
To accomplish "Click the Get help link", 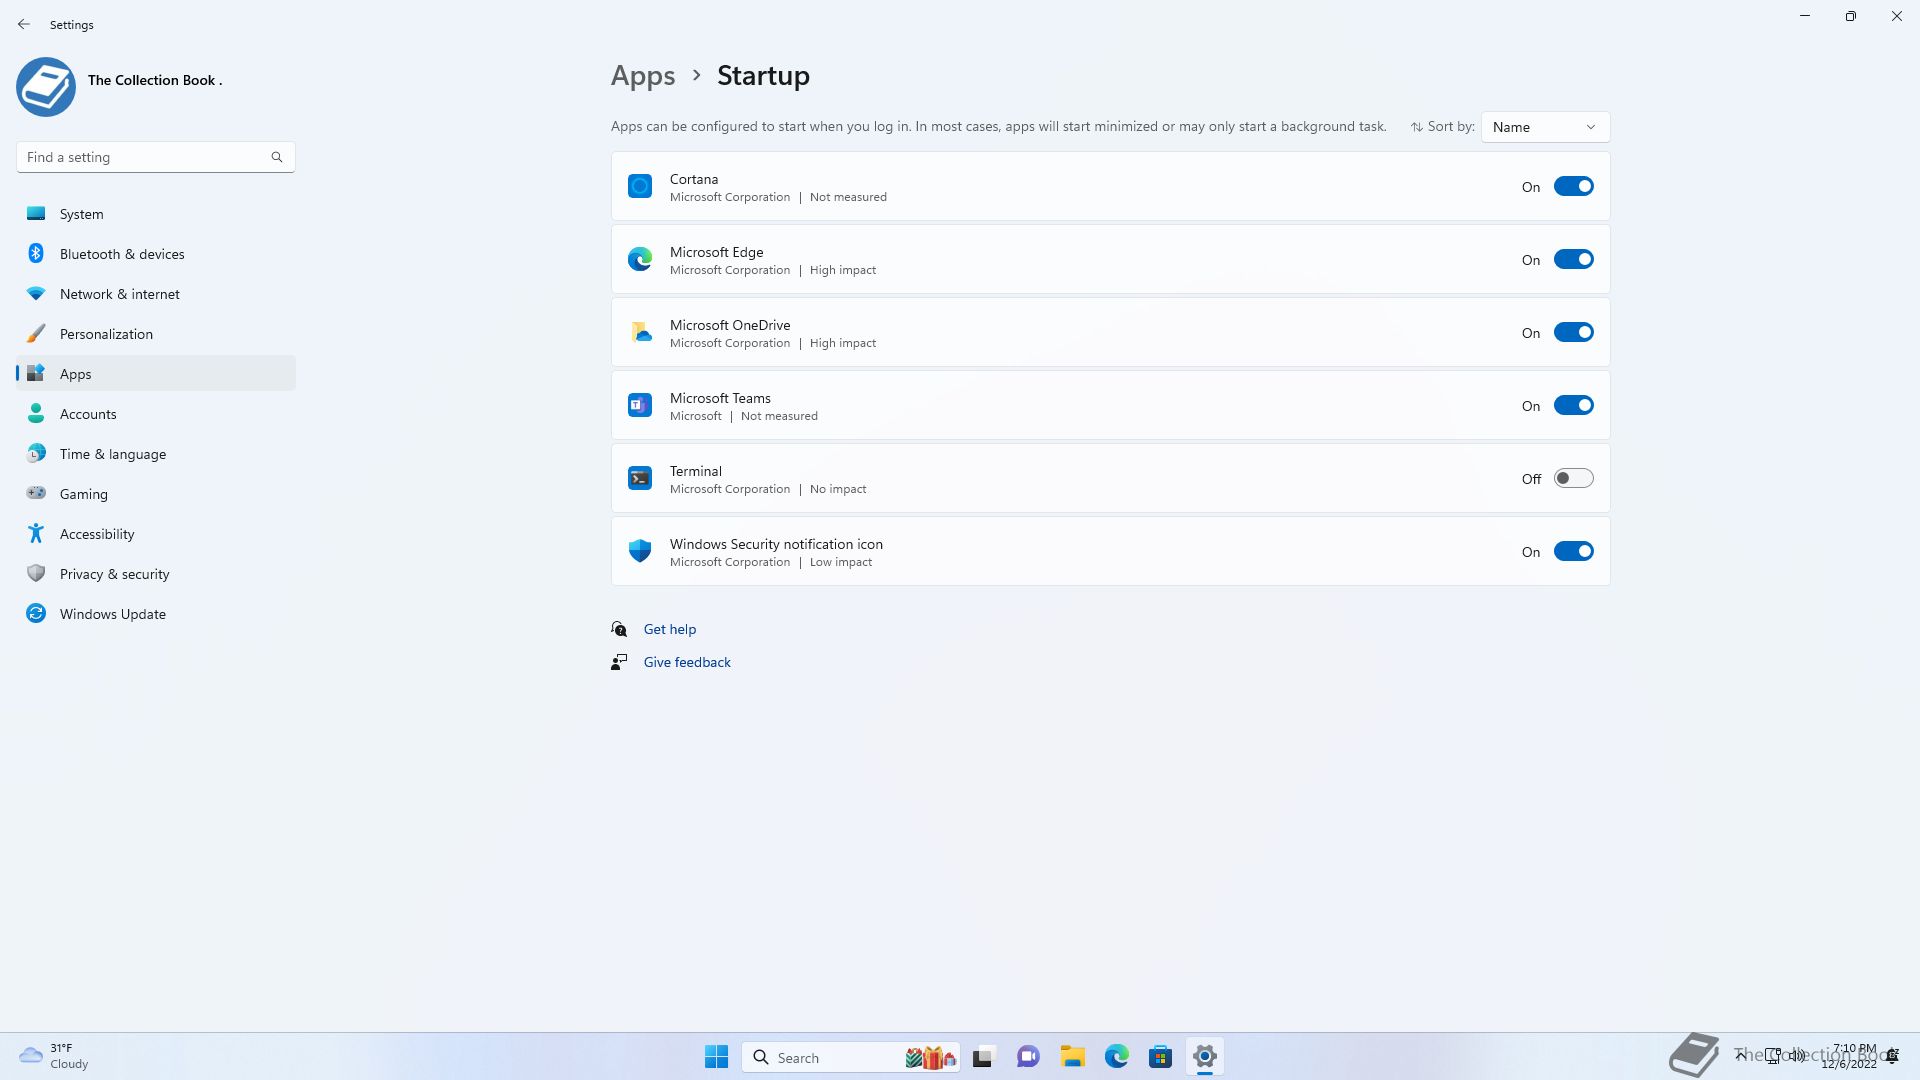I will [x=670, y=629].
